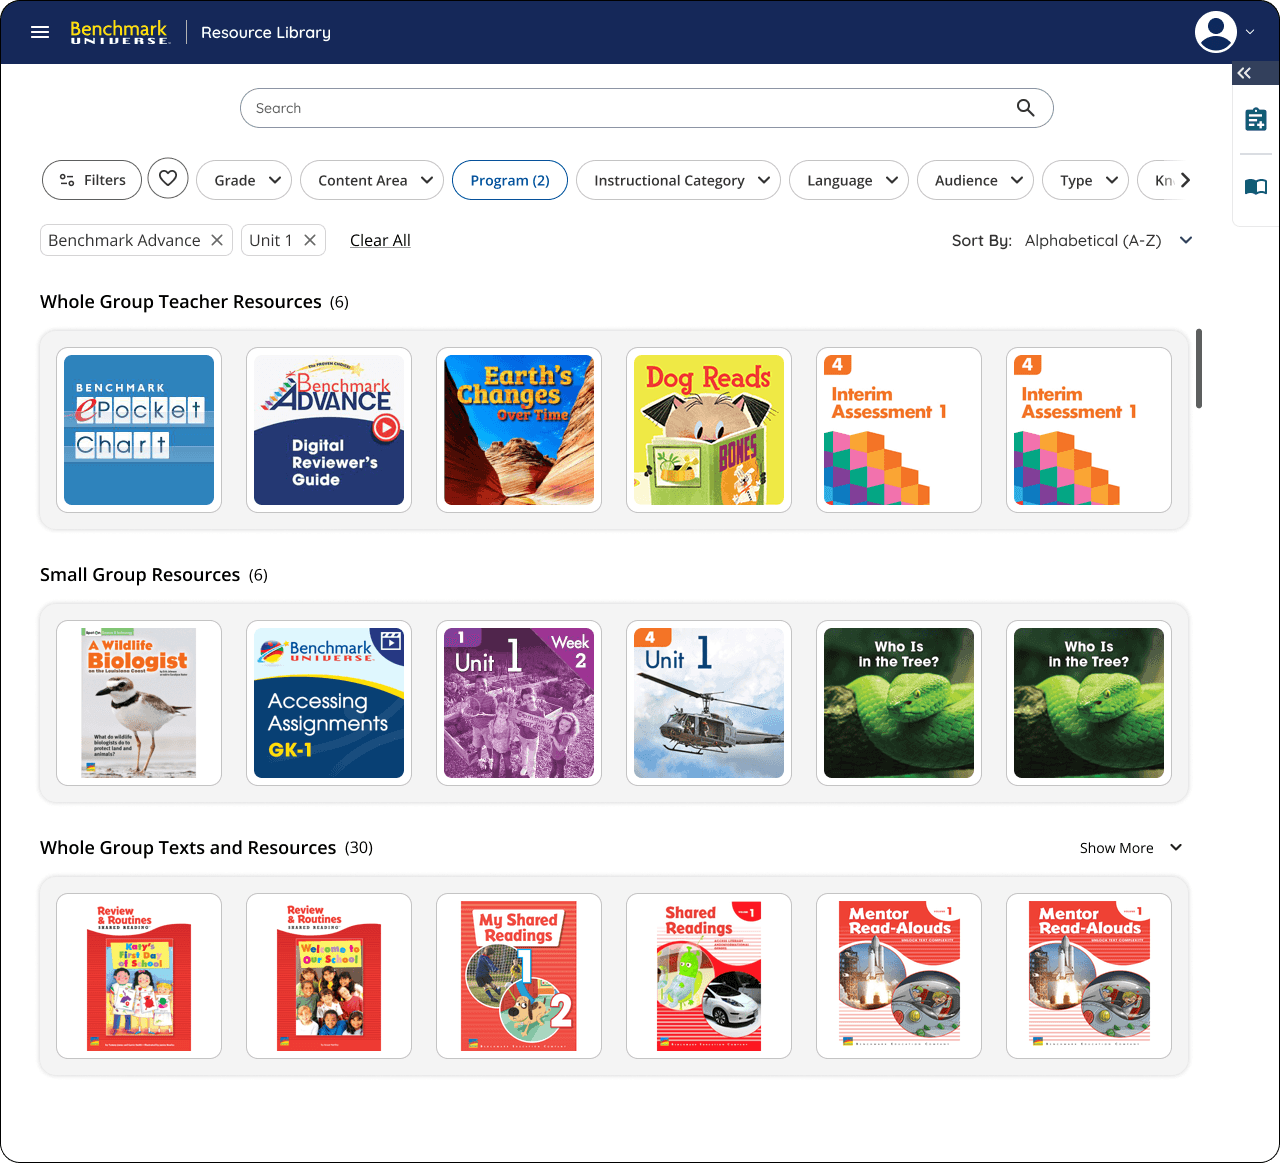The height and width of the screenshot is (1163, 1280).
Task: Remove the Unit 1 filter chip
Action: tap(310, 240)
